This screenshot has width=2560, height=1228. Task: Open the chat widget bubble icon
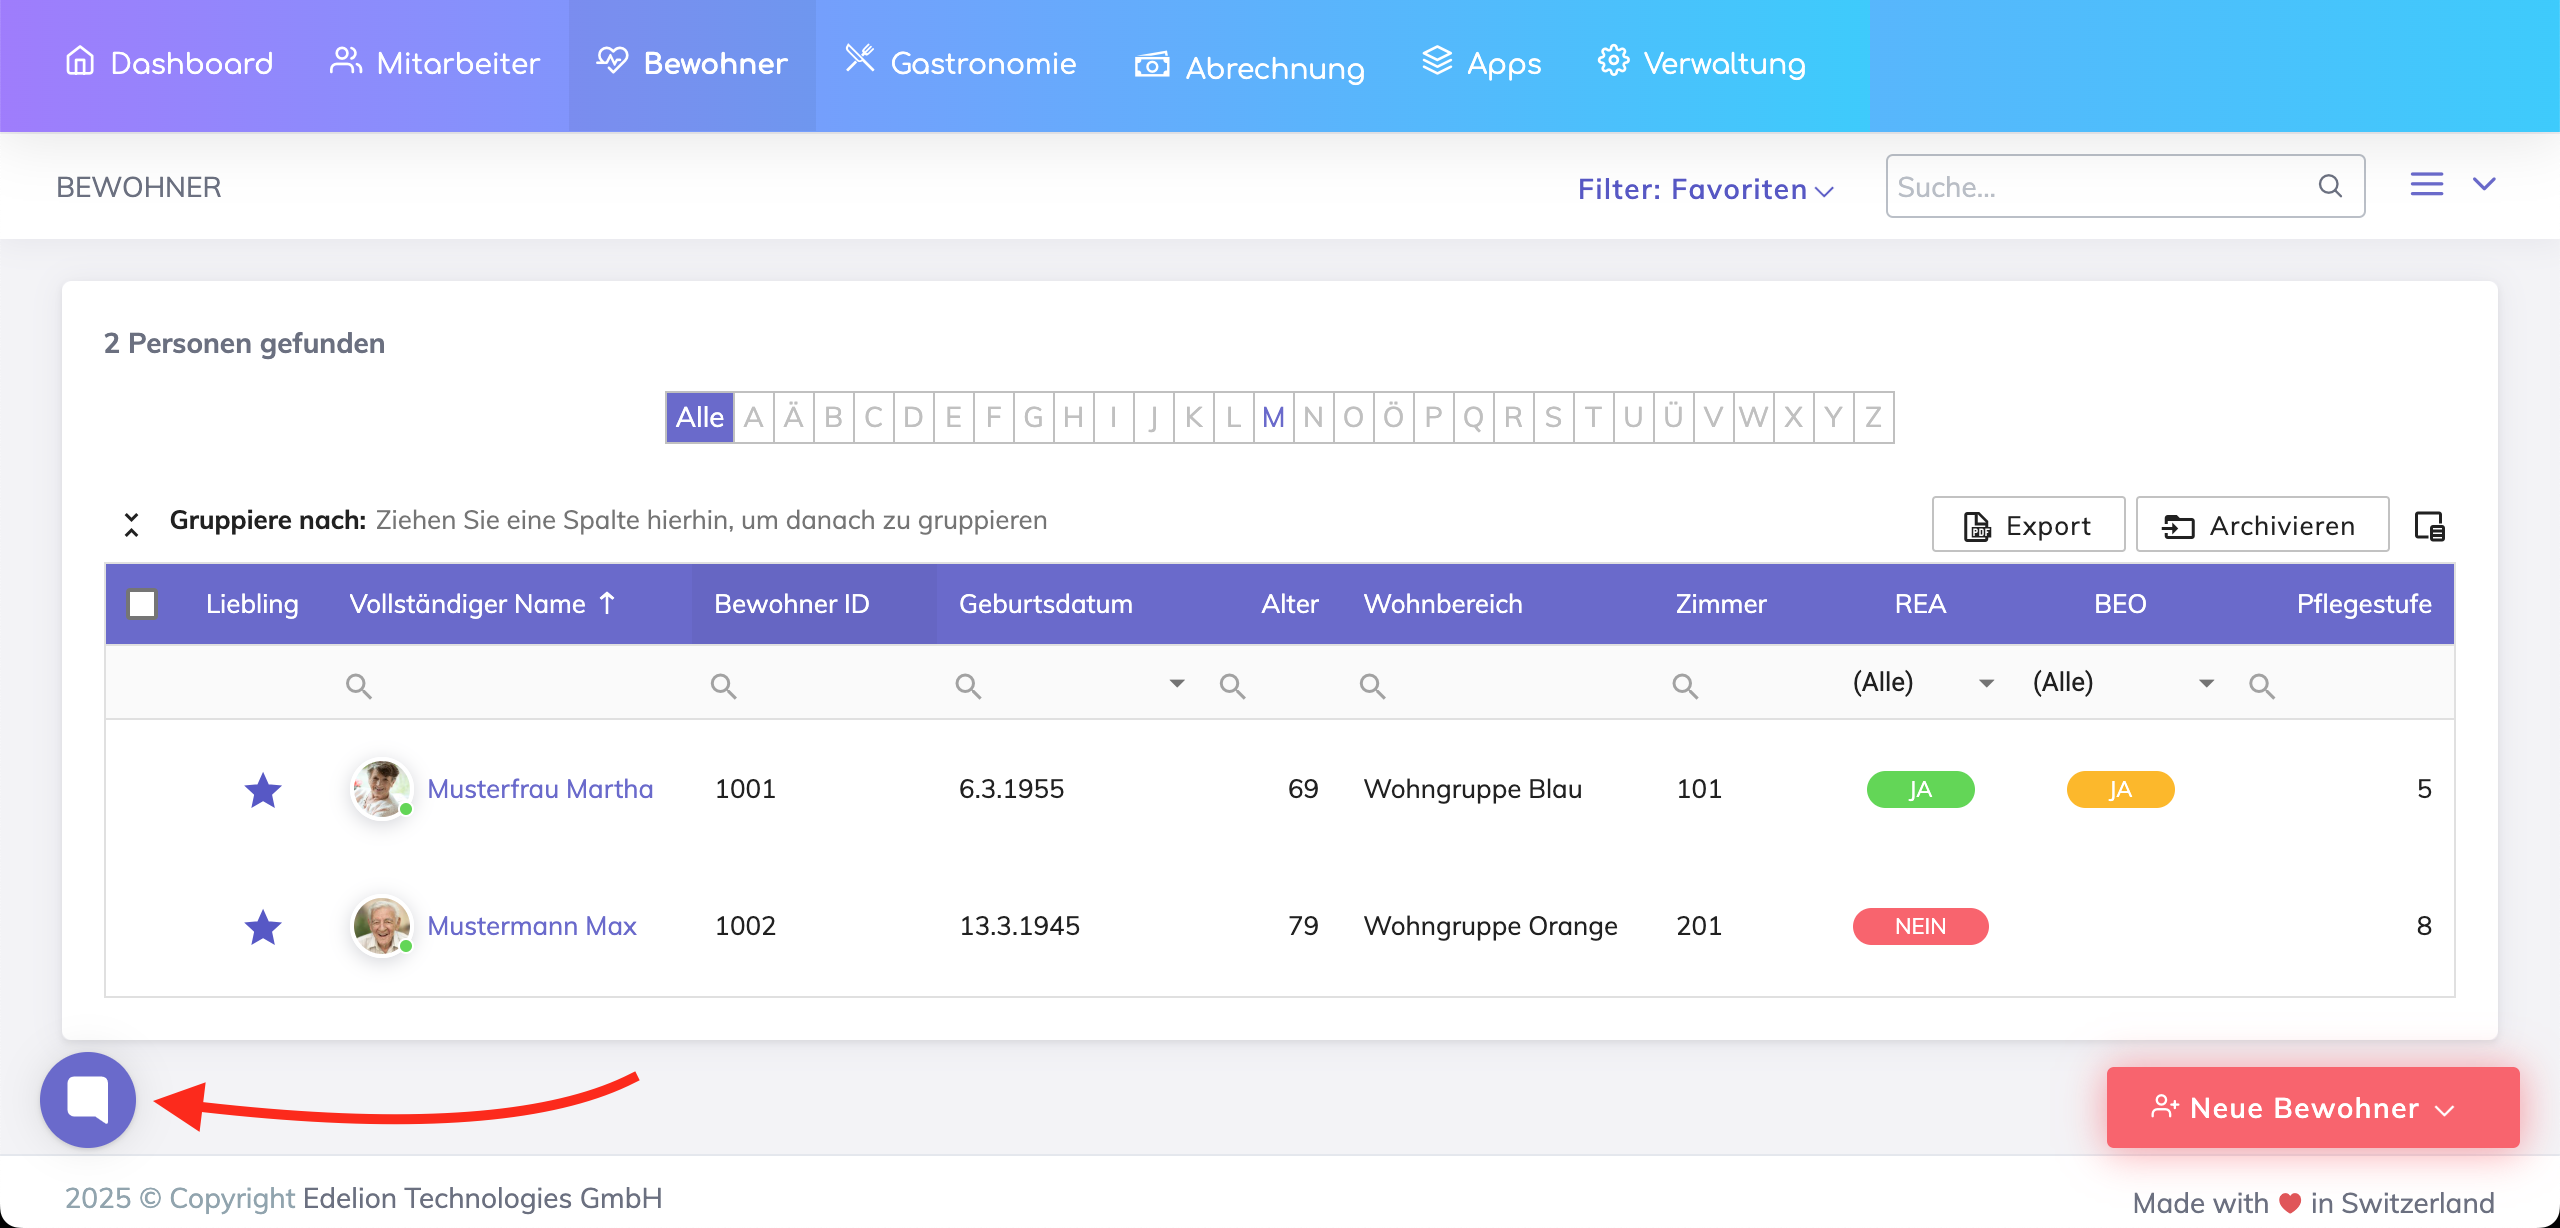coord(88,1099)
